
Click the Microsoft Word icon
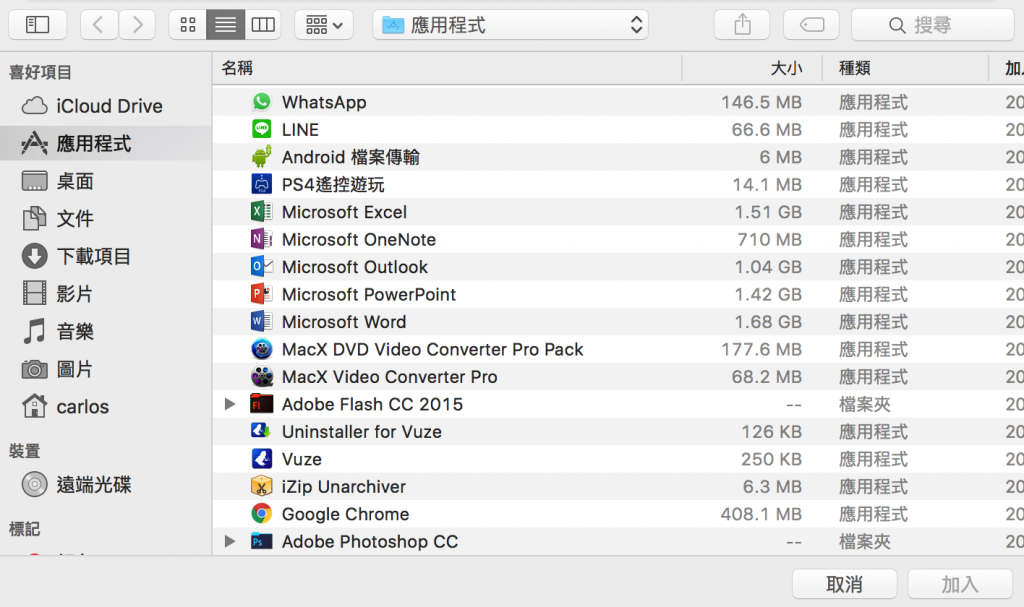262,321
